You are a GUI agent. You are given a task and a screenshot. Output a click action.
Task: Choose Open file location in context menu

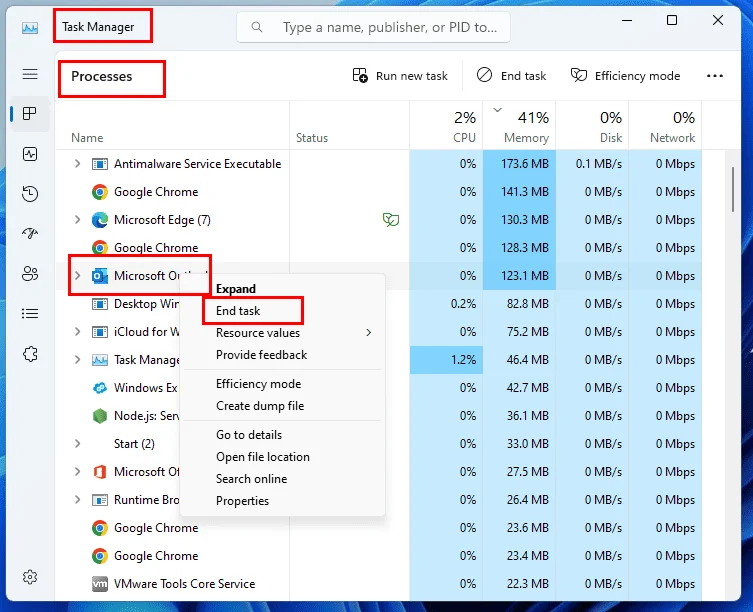(x=282, y=457)
